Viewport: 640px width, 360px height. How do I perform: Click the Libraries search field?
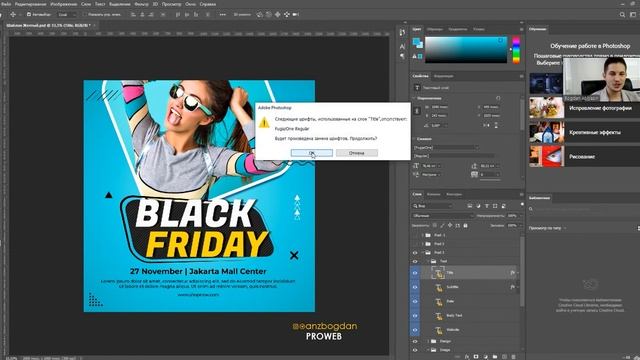coord(584,209)
